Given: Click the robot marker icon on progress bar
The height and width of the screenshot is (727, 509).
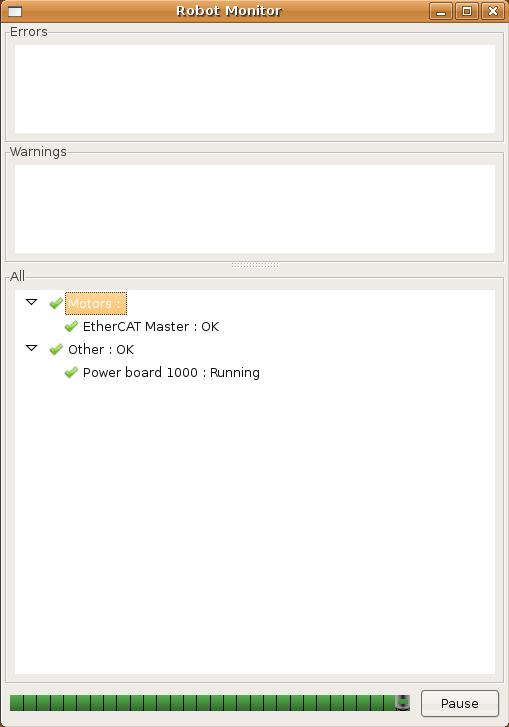Looking at the screenshot, I should point(402,703).
